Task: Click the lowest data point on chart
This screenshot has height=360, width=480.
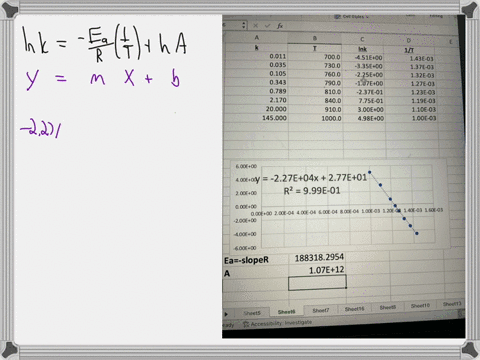Action: pyautogui.click(x=417, y=233)
